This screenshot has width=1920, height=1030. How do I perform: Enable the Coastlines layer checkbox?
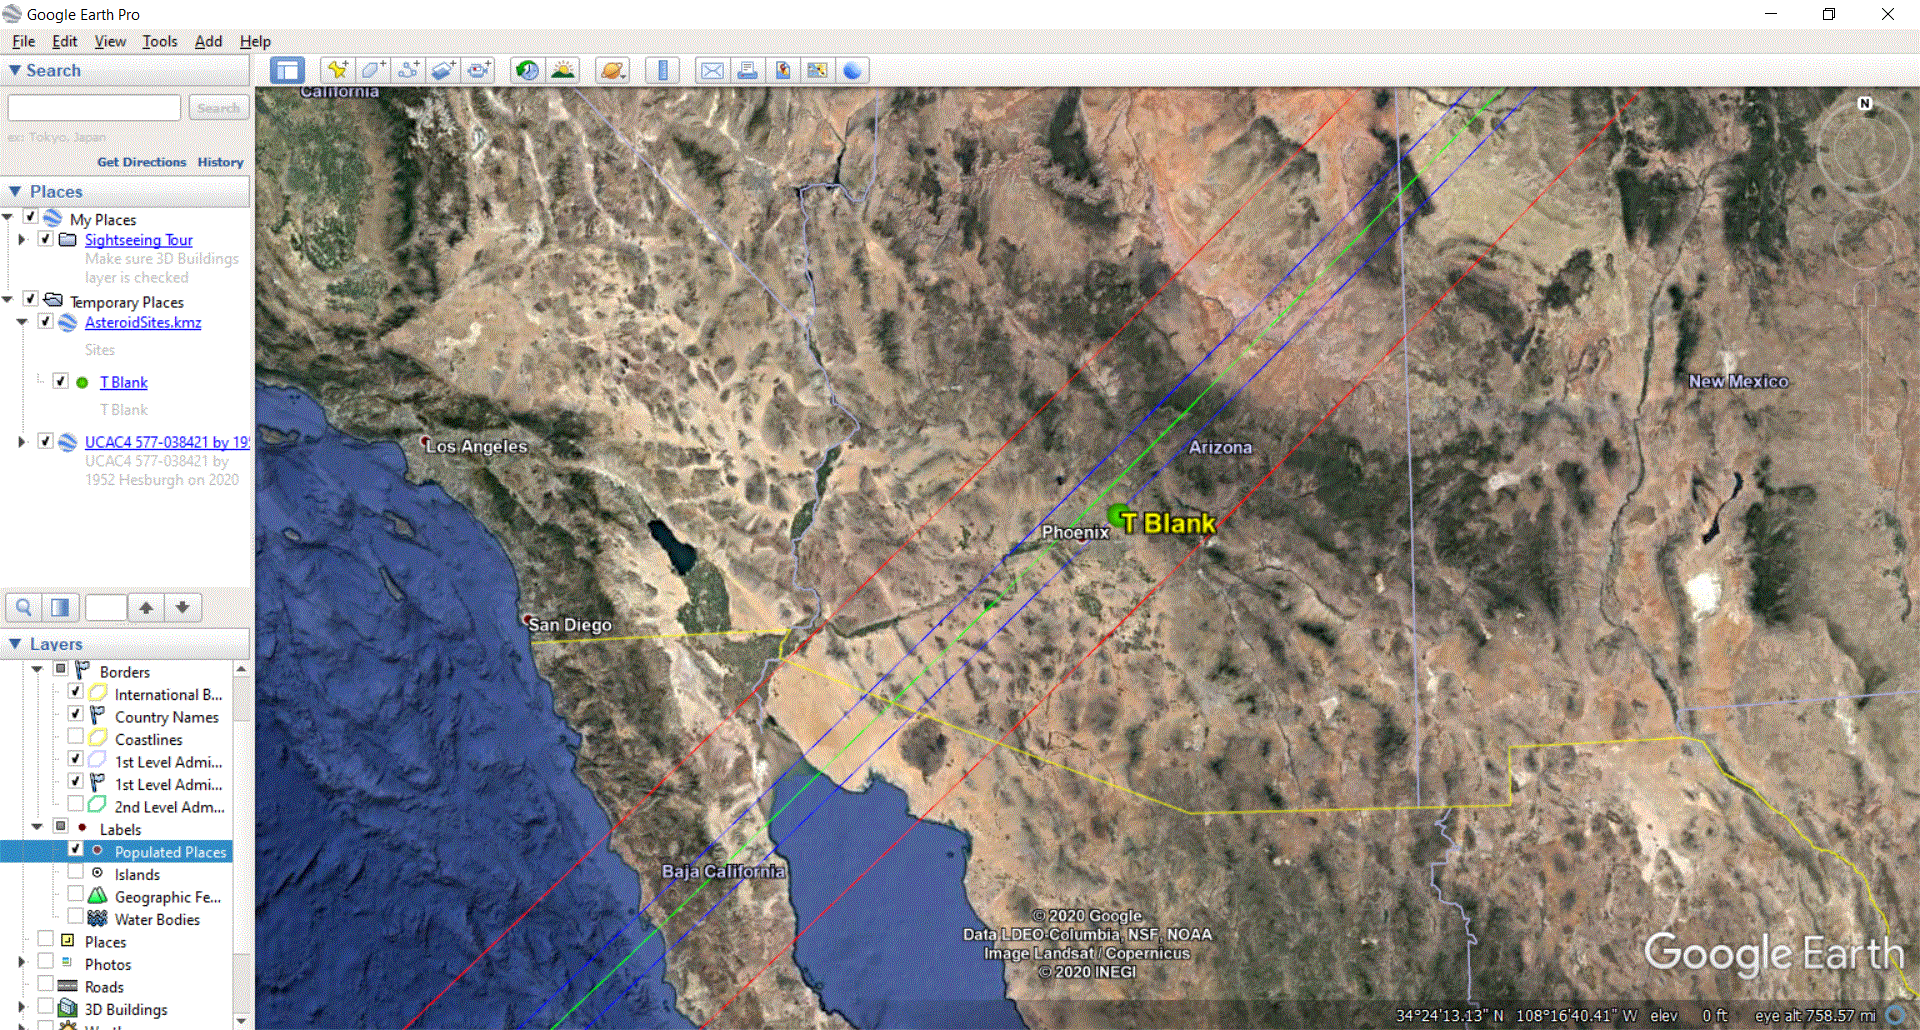pos(75,737)
